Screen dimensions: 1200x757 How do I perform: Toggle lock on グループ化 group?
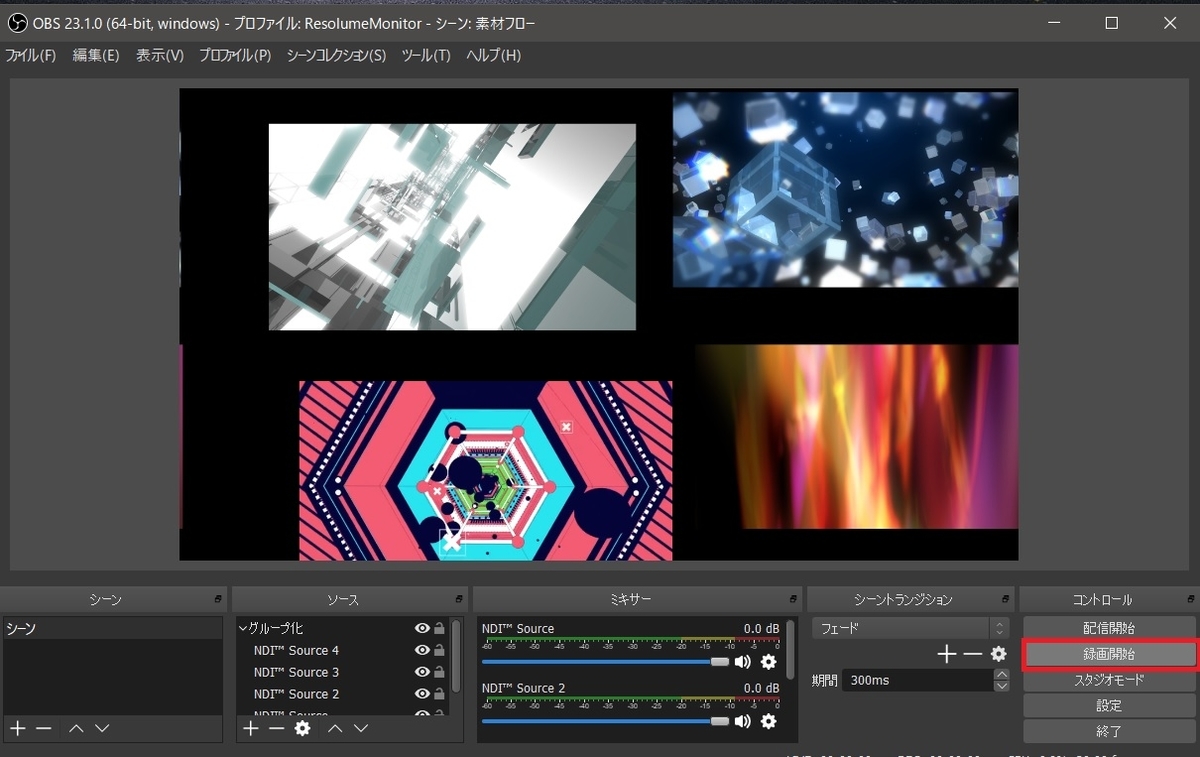439,628
